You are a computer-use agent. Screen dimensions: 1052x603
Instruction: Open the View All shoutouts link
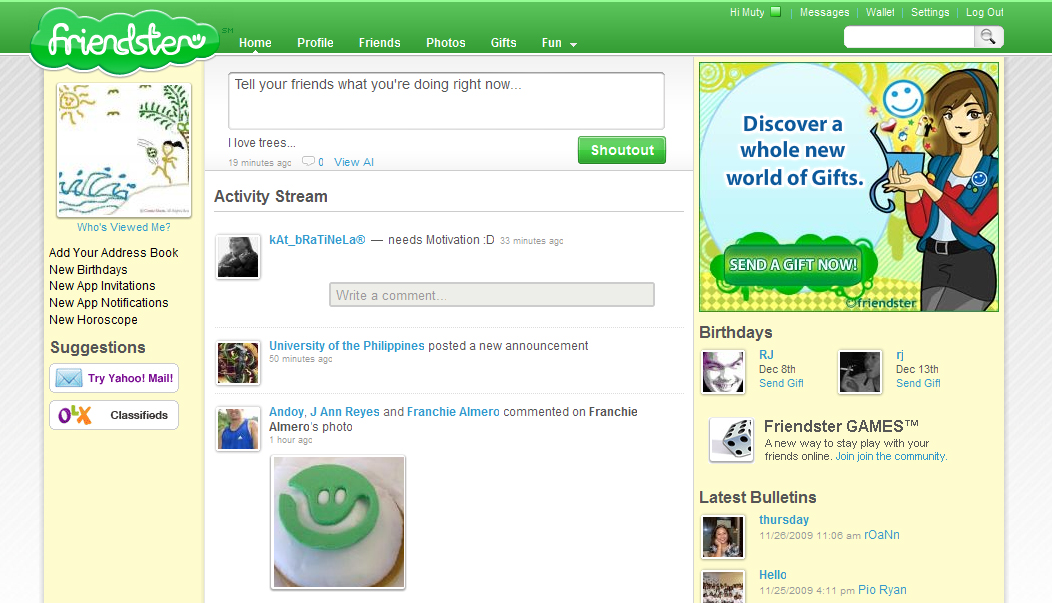tap(353, 161)
